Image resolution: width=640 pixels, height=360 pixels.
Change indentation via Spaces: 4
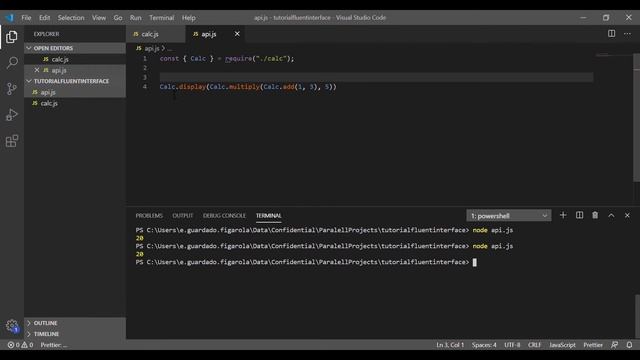pos(484,345)
